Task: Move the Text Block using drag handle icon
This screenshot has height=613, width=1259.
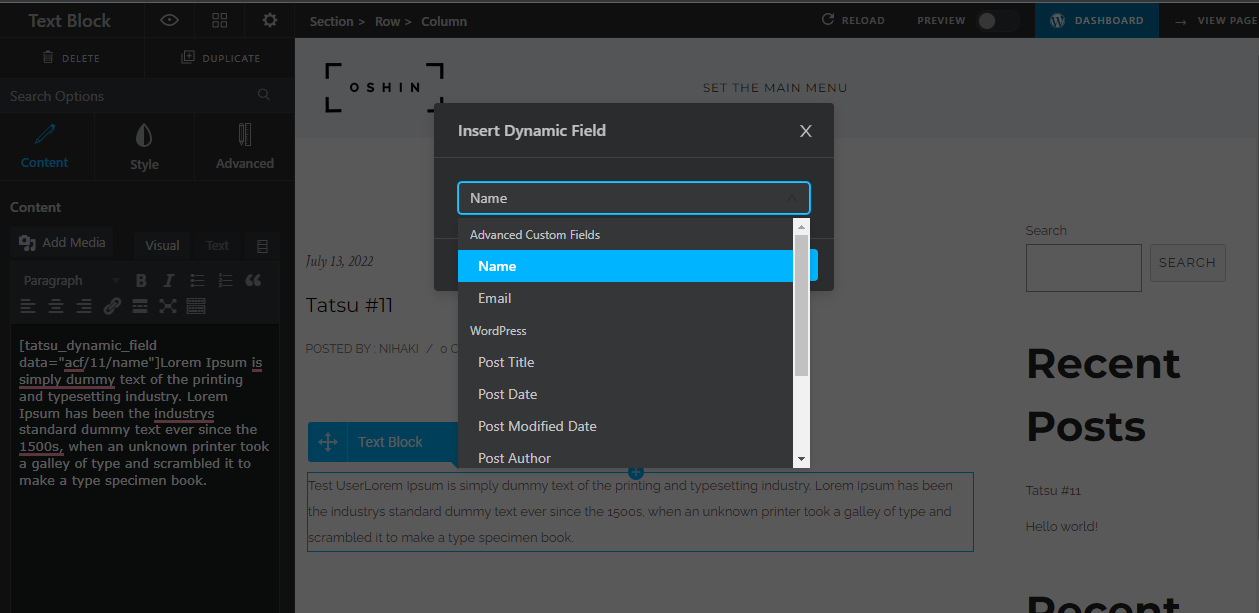Action: (x=327, y=442)
